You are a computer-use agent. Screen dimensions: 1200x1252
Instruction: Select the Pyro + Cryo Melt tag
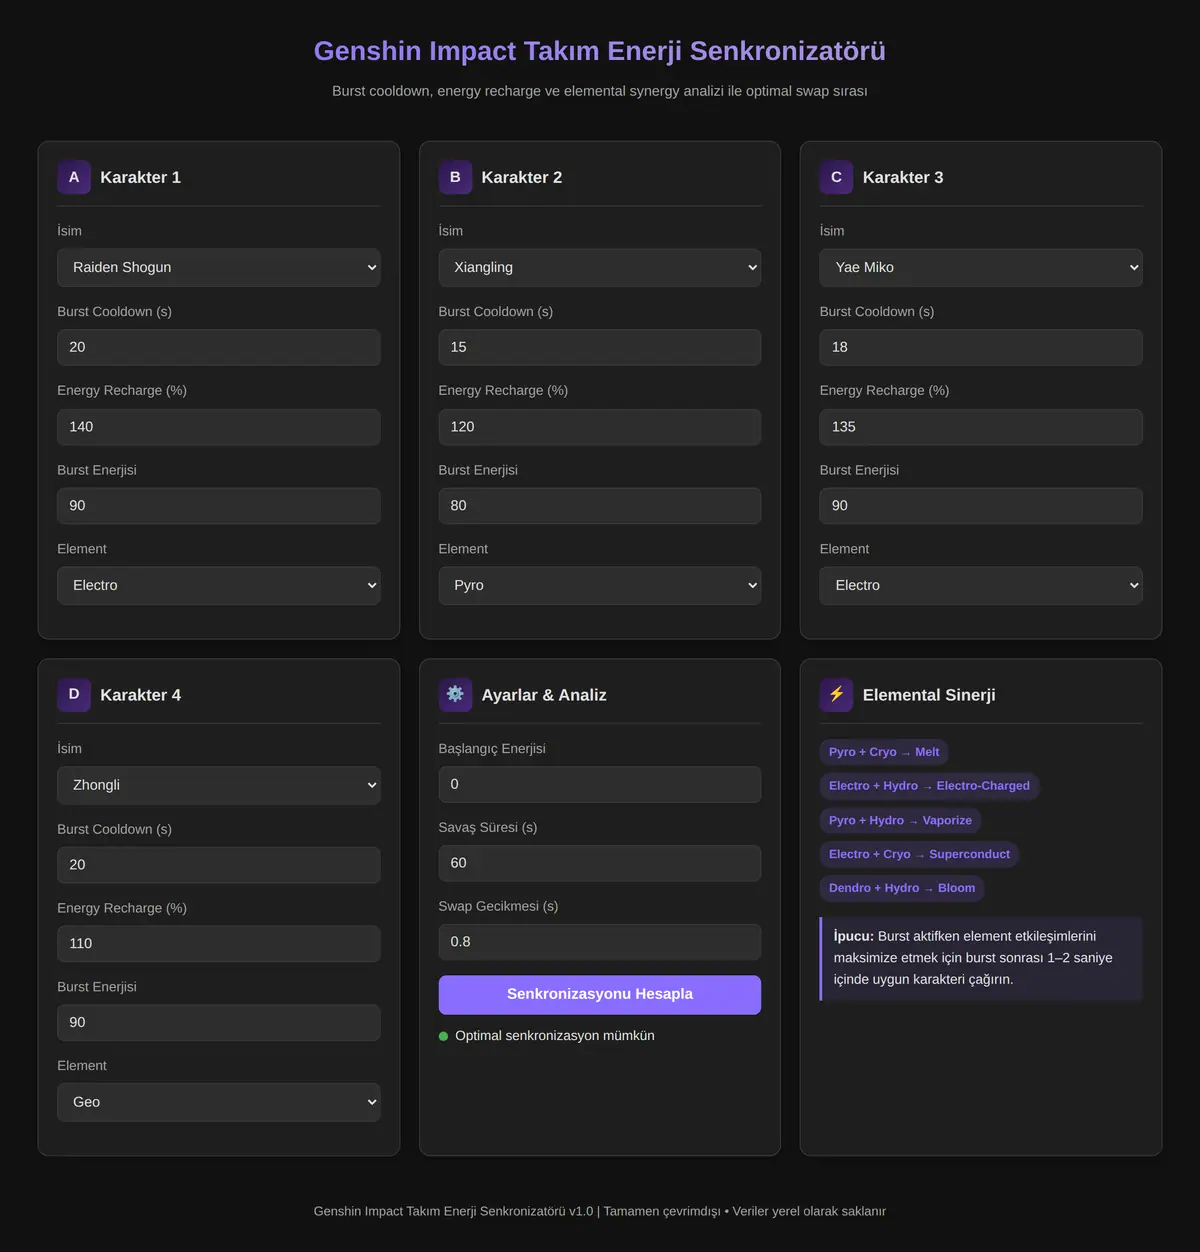point(884,752)
